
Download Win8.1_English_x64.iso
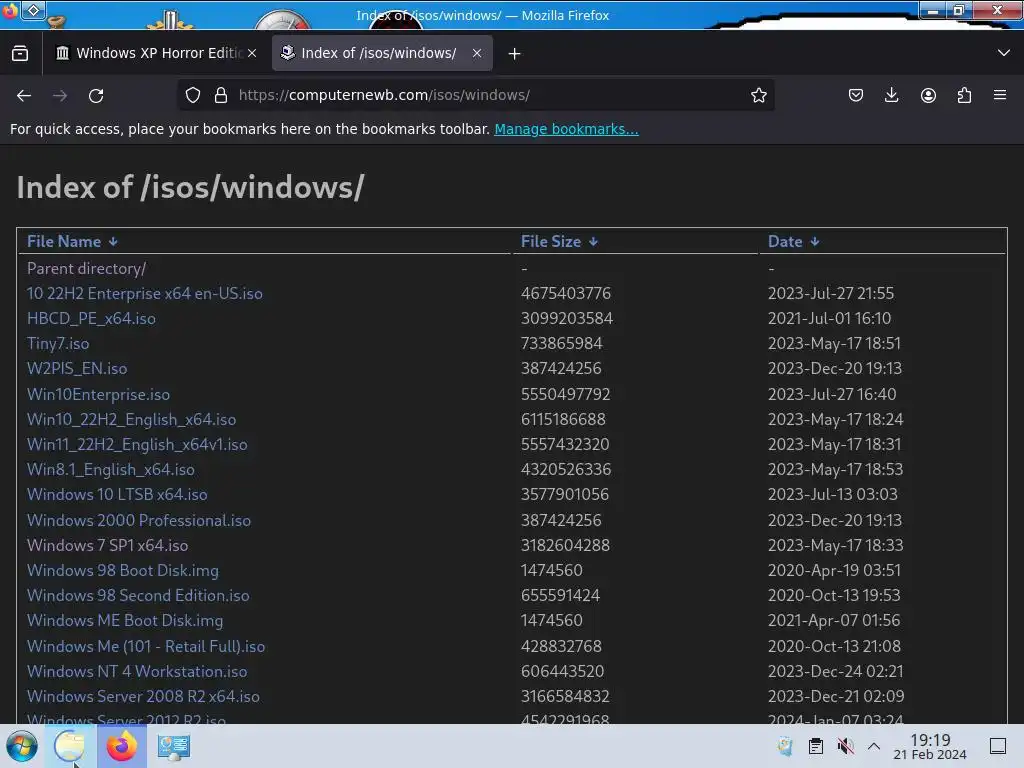(110, 470)
